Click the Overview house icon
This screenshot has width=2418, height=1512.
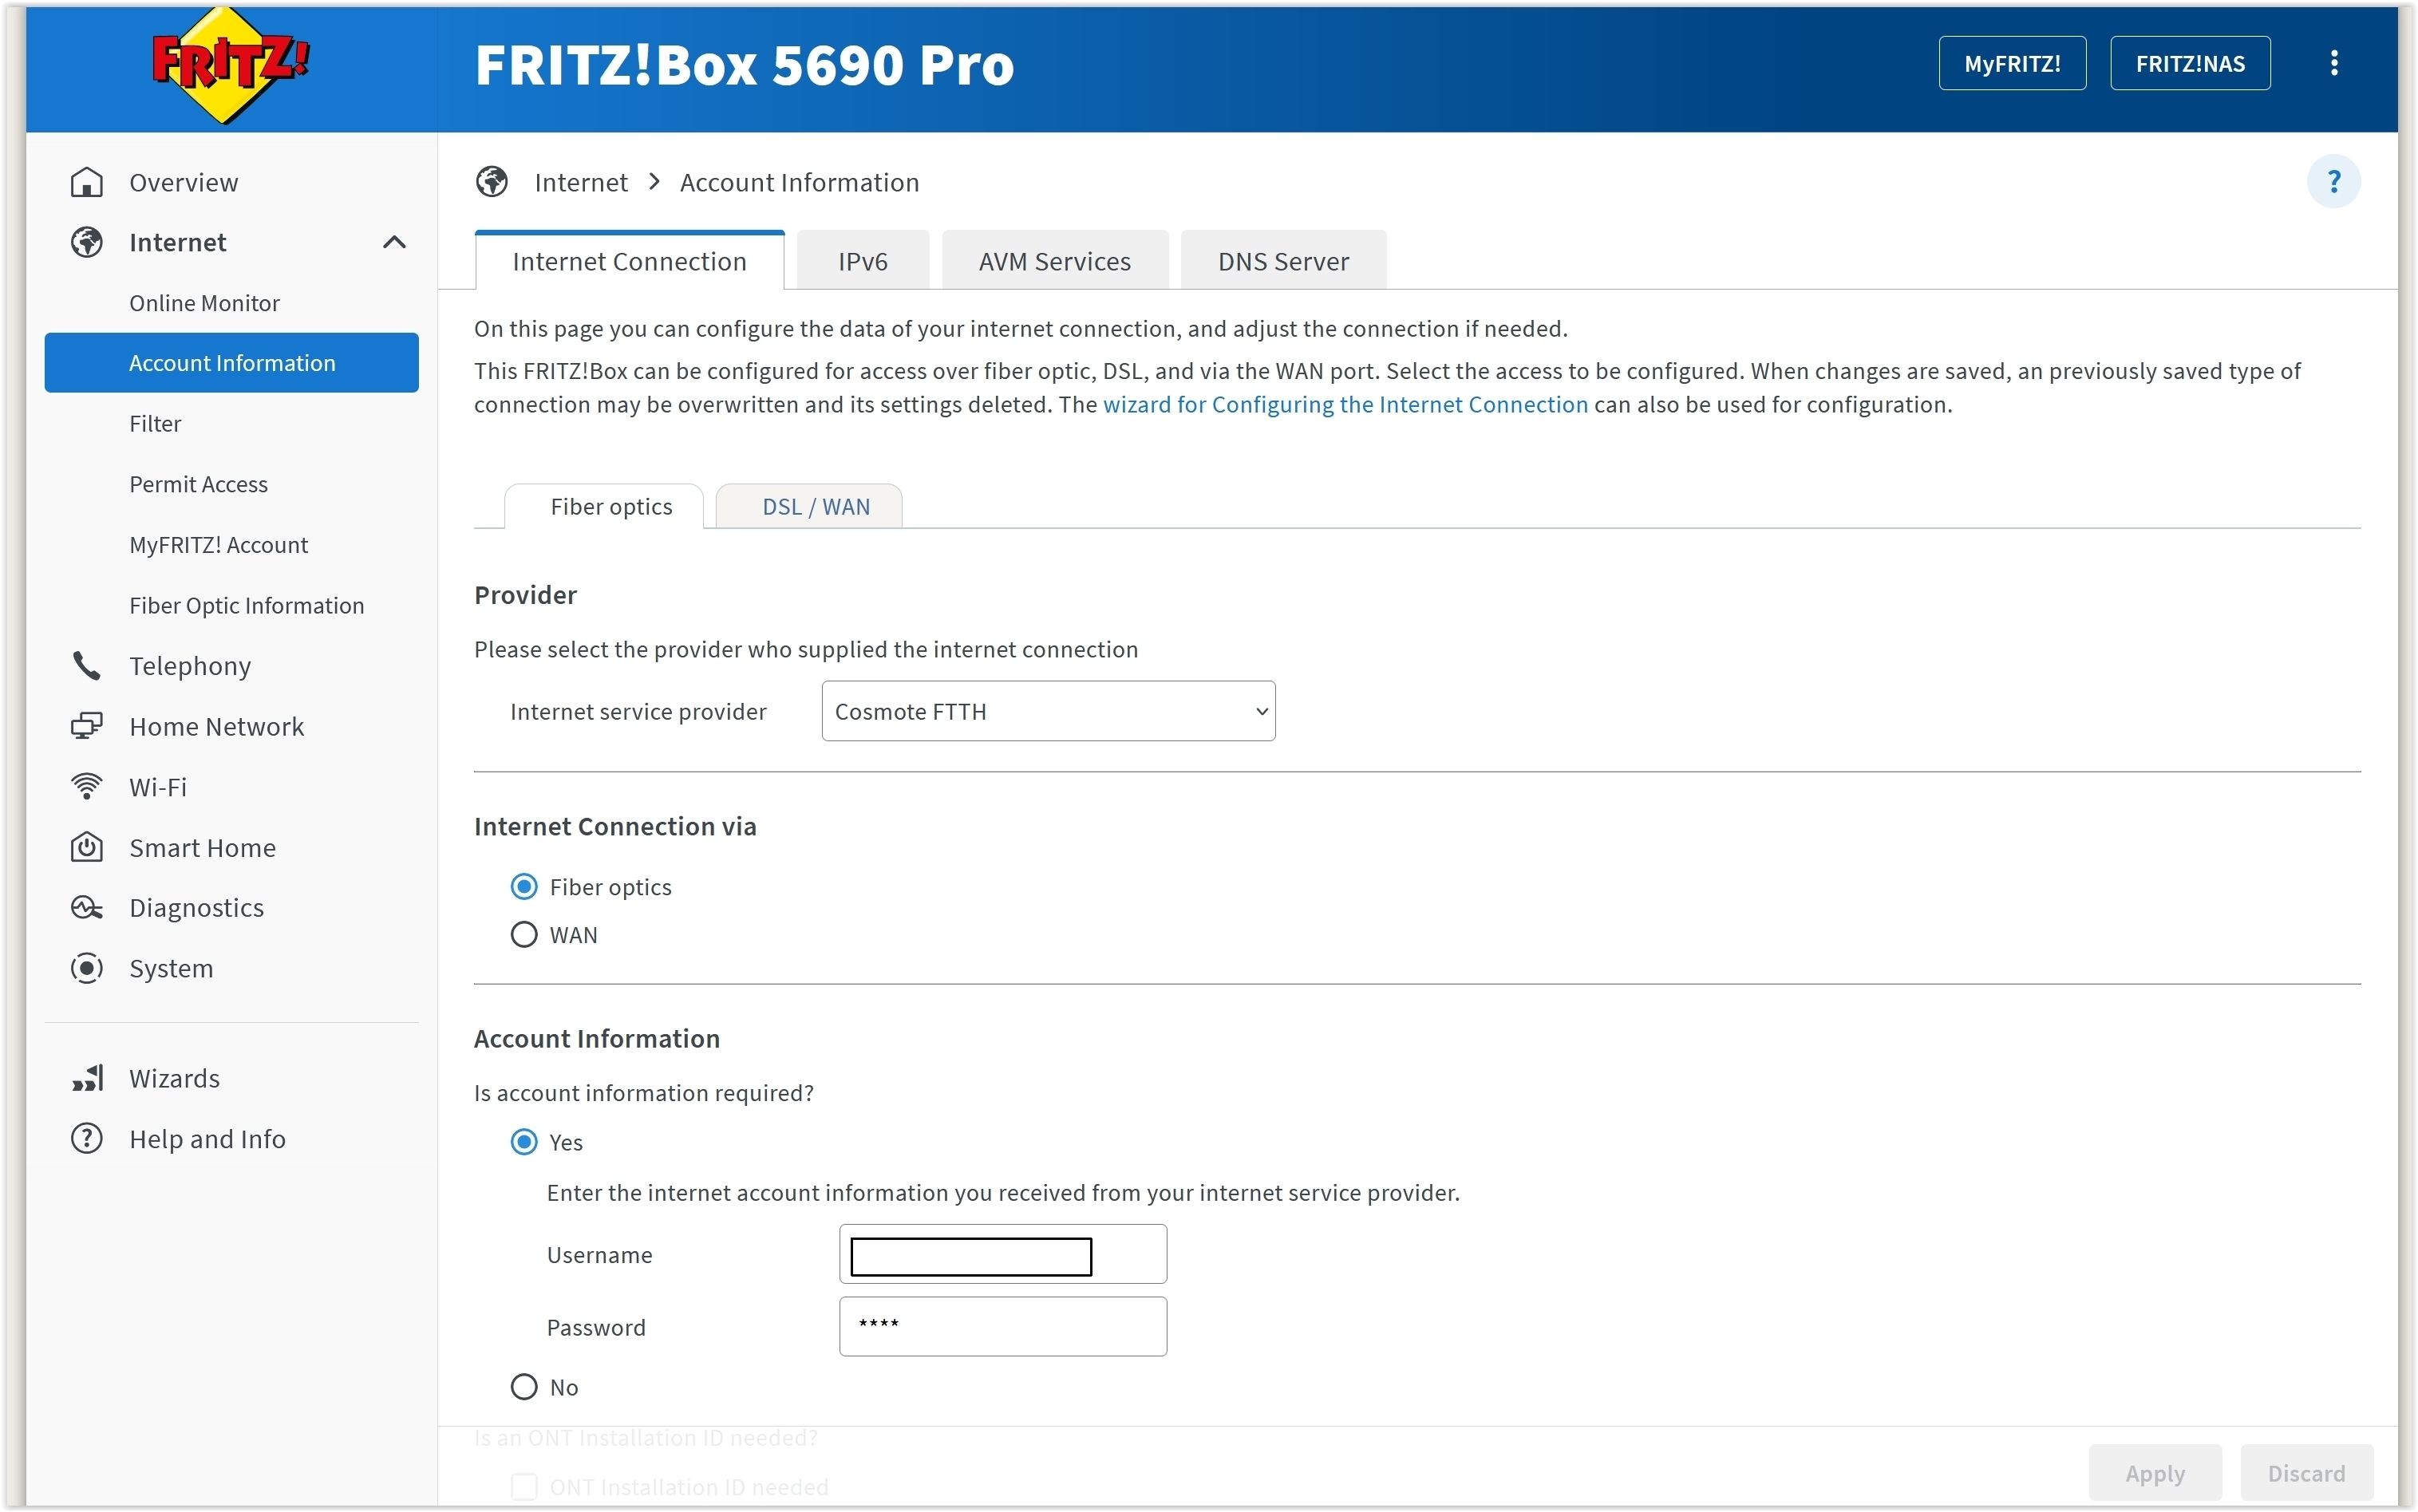87,182
